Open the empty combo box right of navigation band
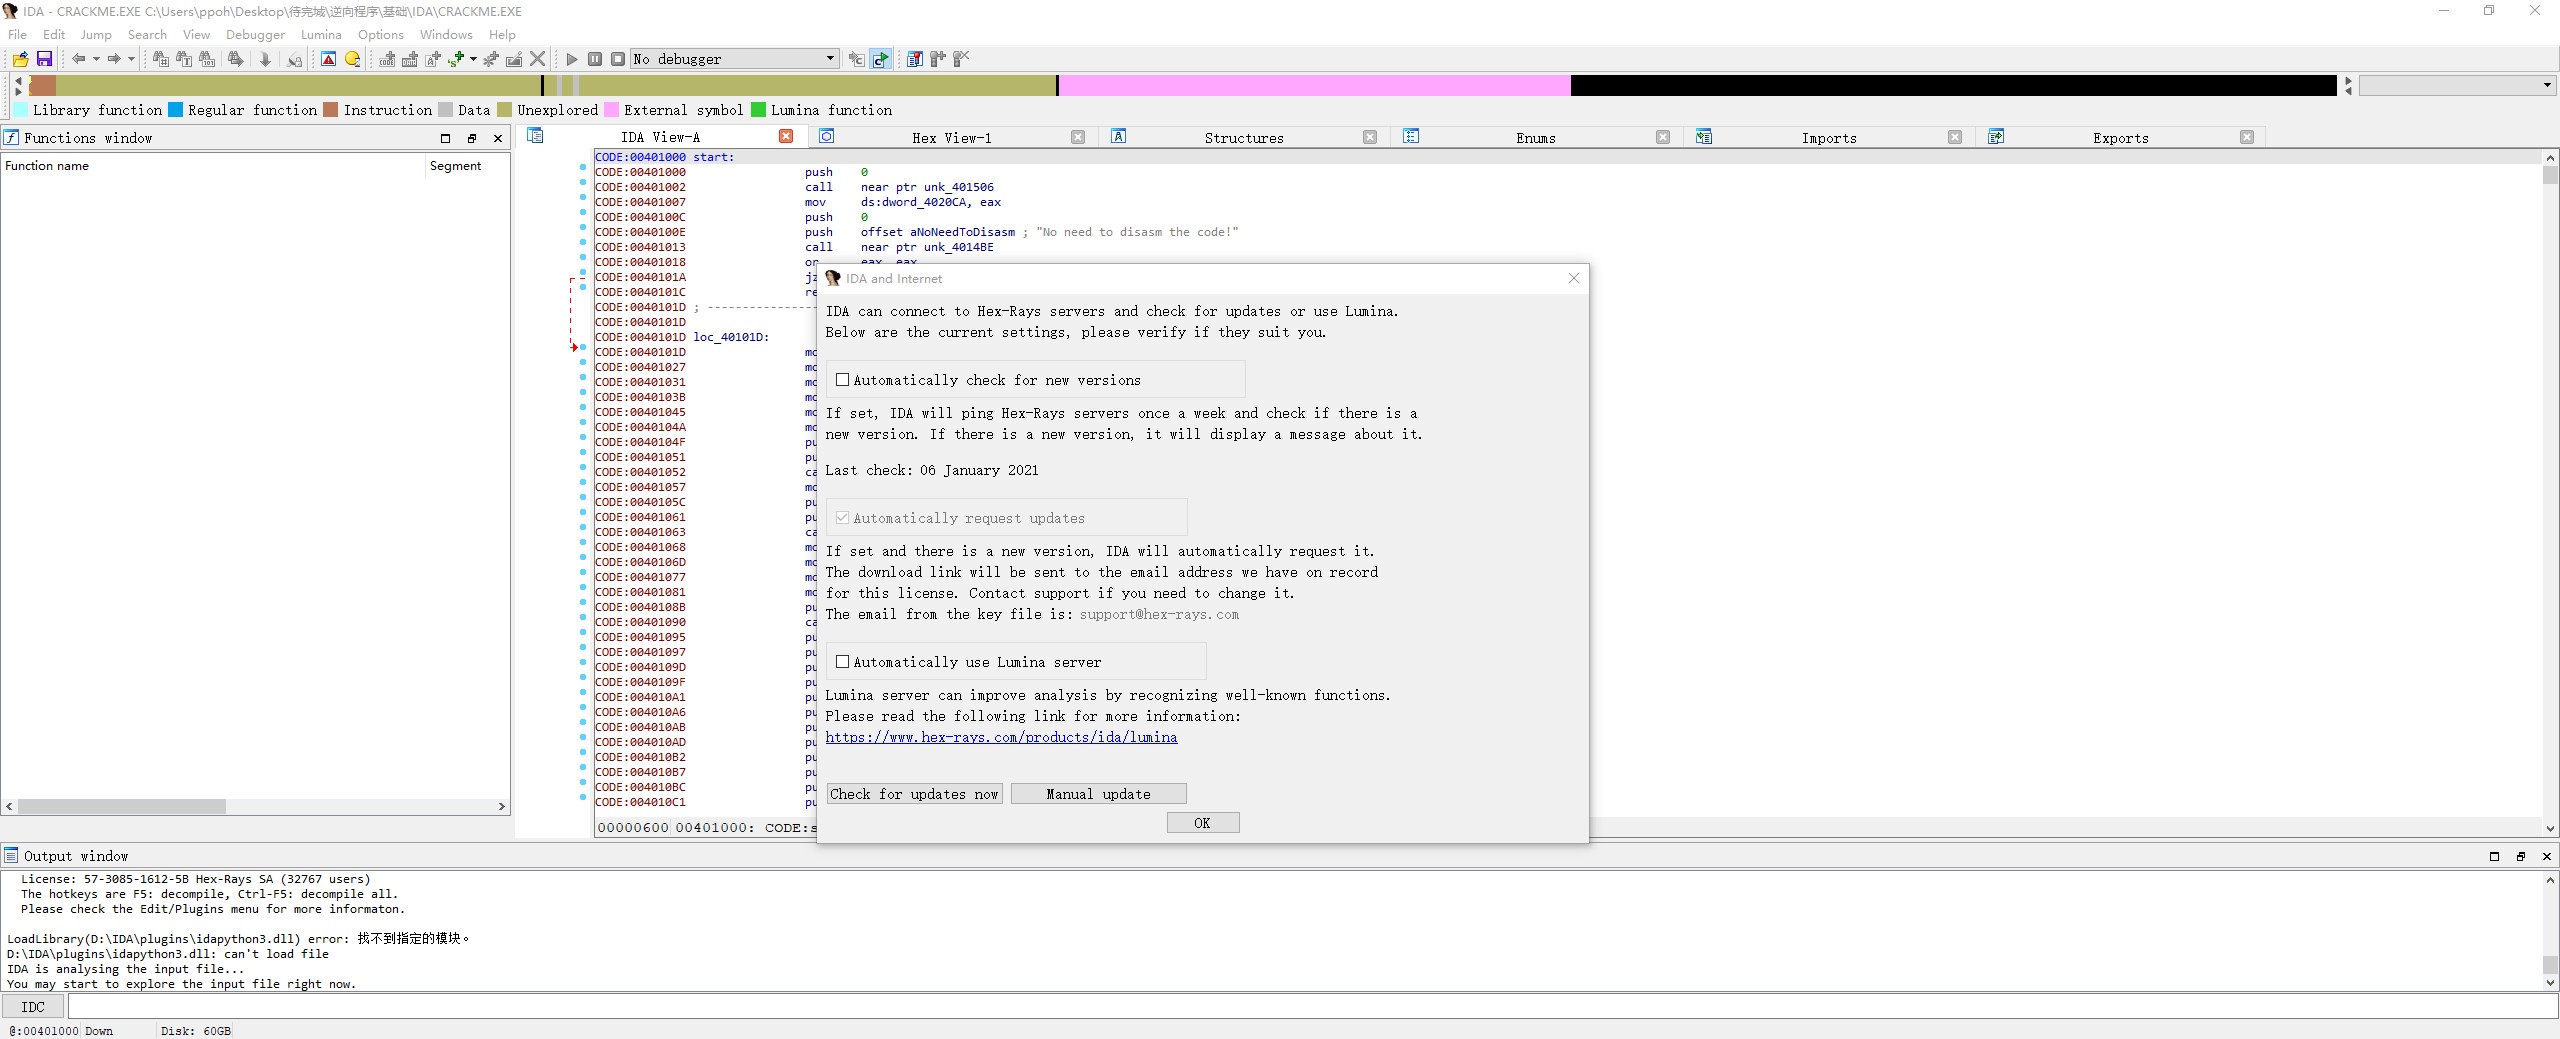Screen dimensions: 2560x1039 2457,86
